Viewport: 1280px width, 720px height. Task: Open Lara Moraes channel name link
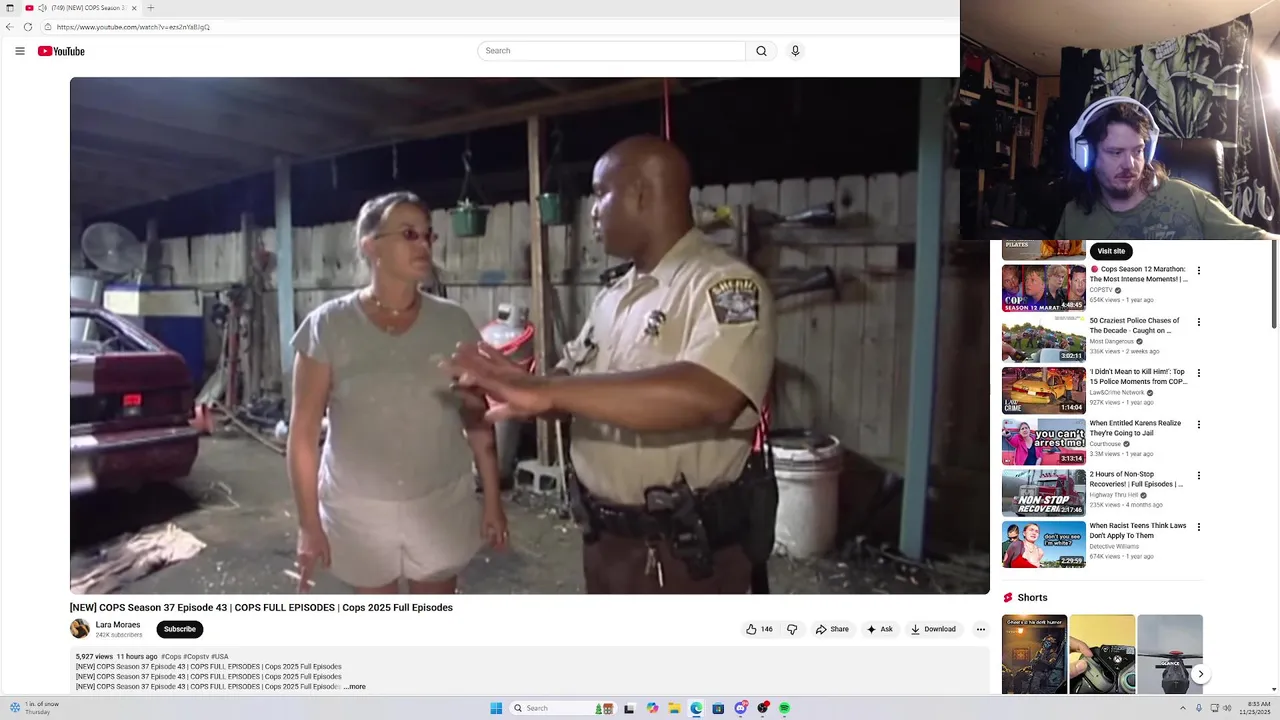pos(118,624)
